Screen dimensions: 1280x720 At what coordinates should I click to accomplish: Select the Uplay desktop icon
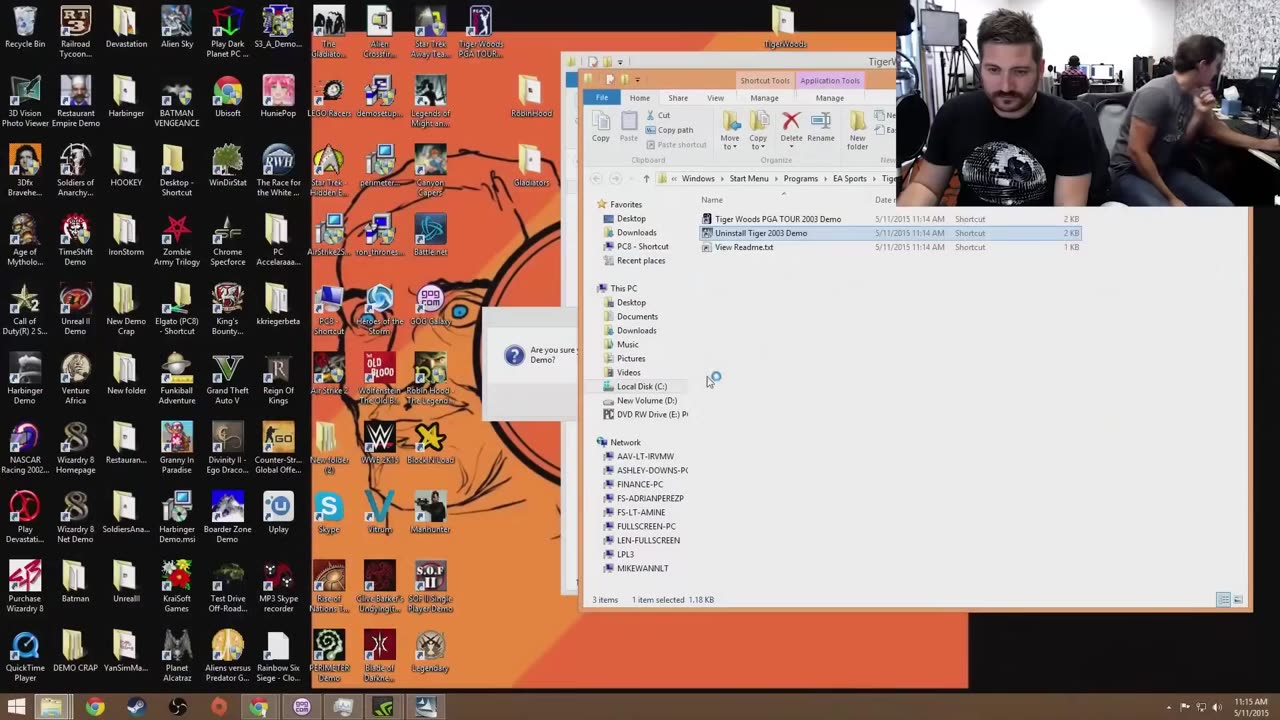278,513
